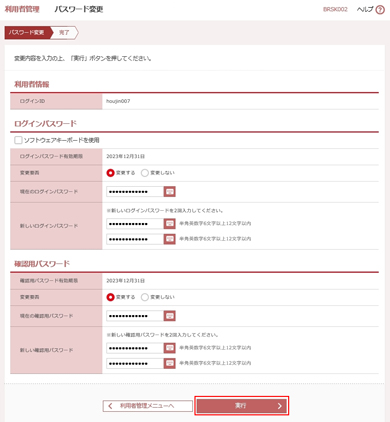Go back via 利用者管理メニューへ button

pos(148,406)
